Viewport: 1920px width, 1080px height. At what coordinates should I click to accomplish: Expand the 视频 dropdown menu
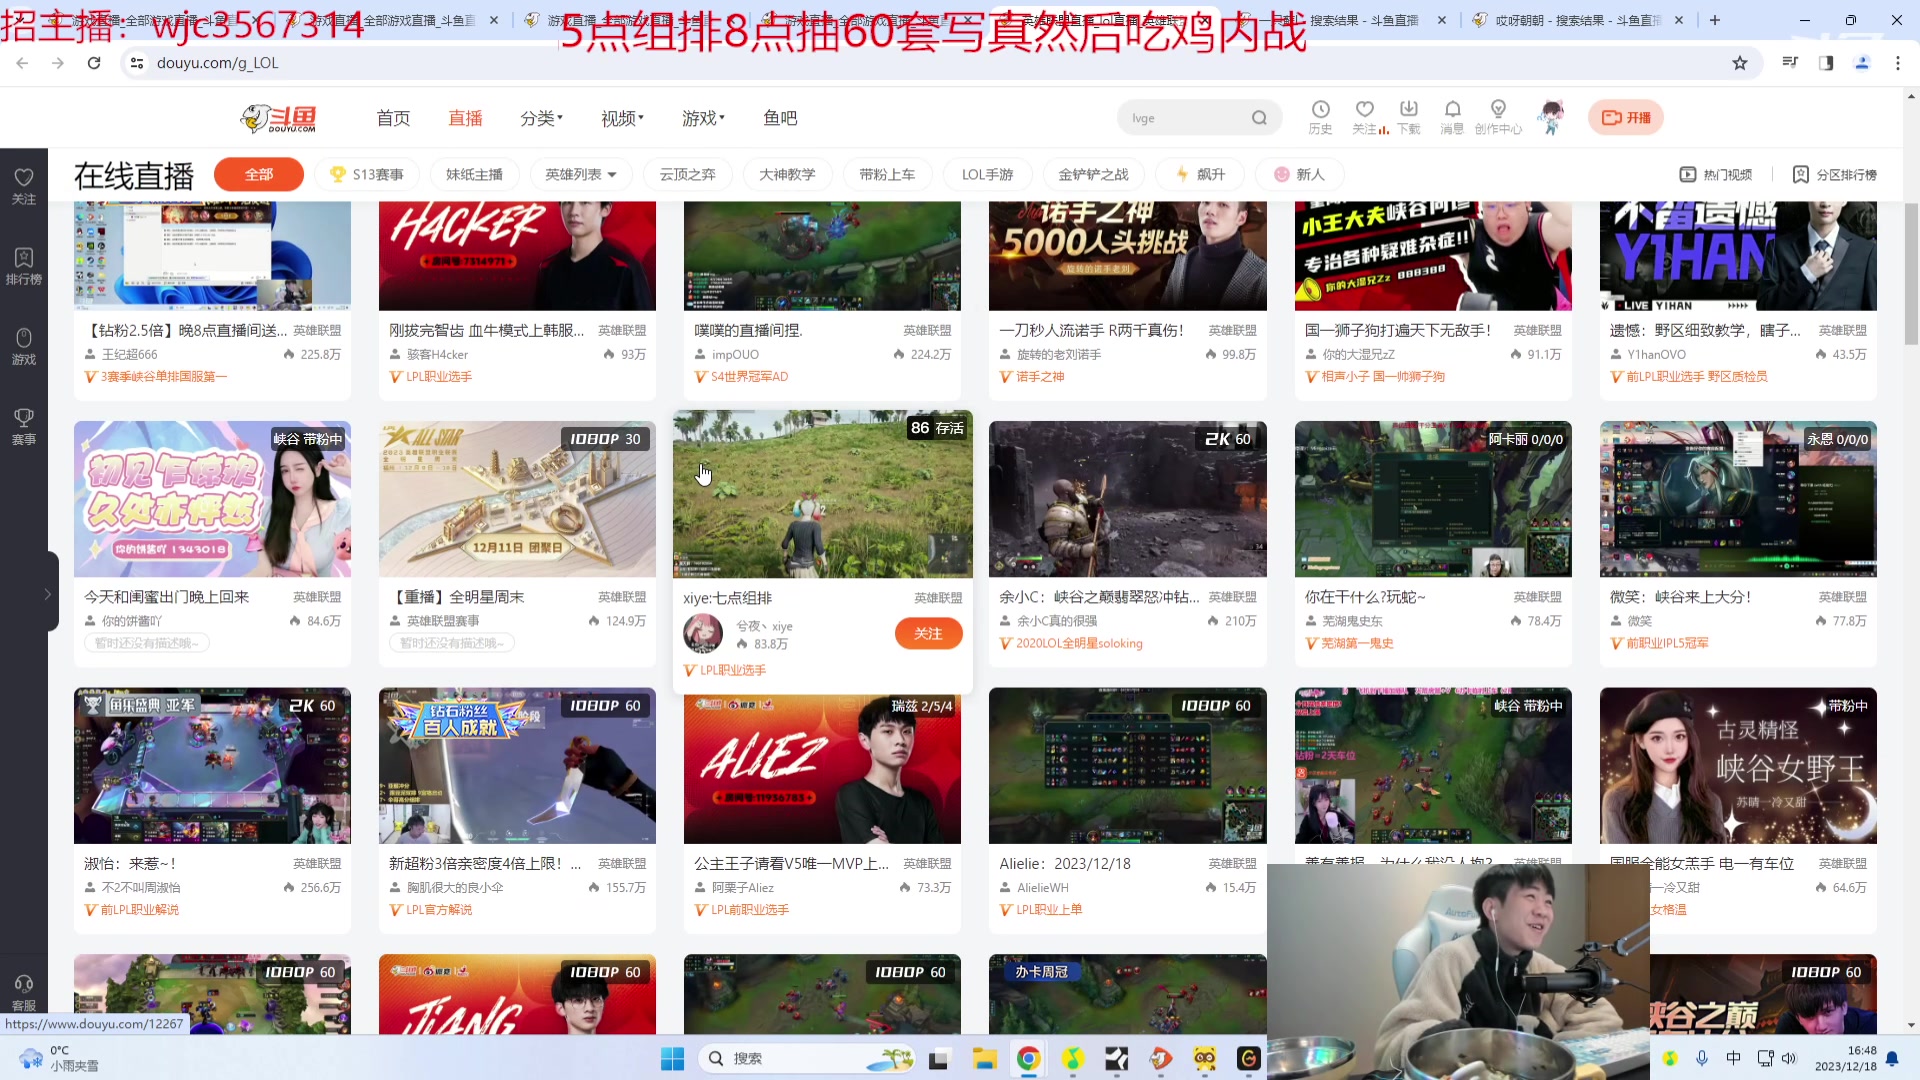[622, 118]
